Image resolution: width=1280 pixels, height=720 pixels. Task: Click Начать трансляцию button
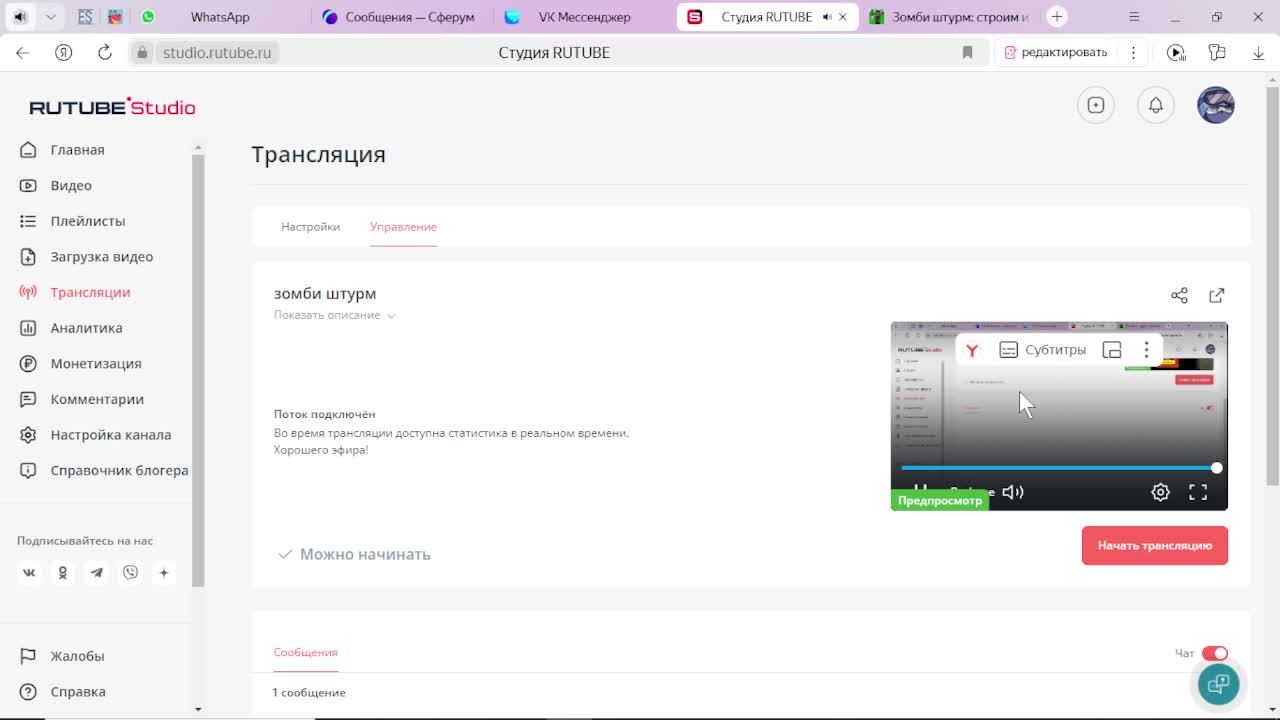click(x=1154, y=546)
